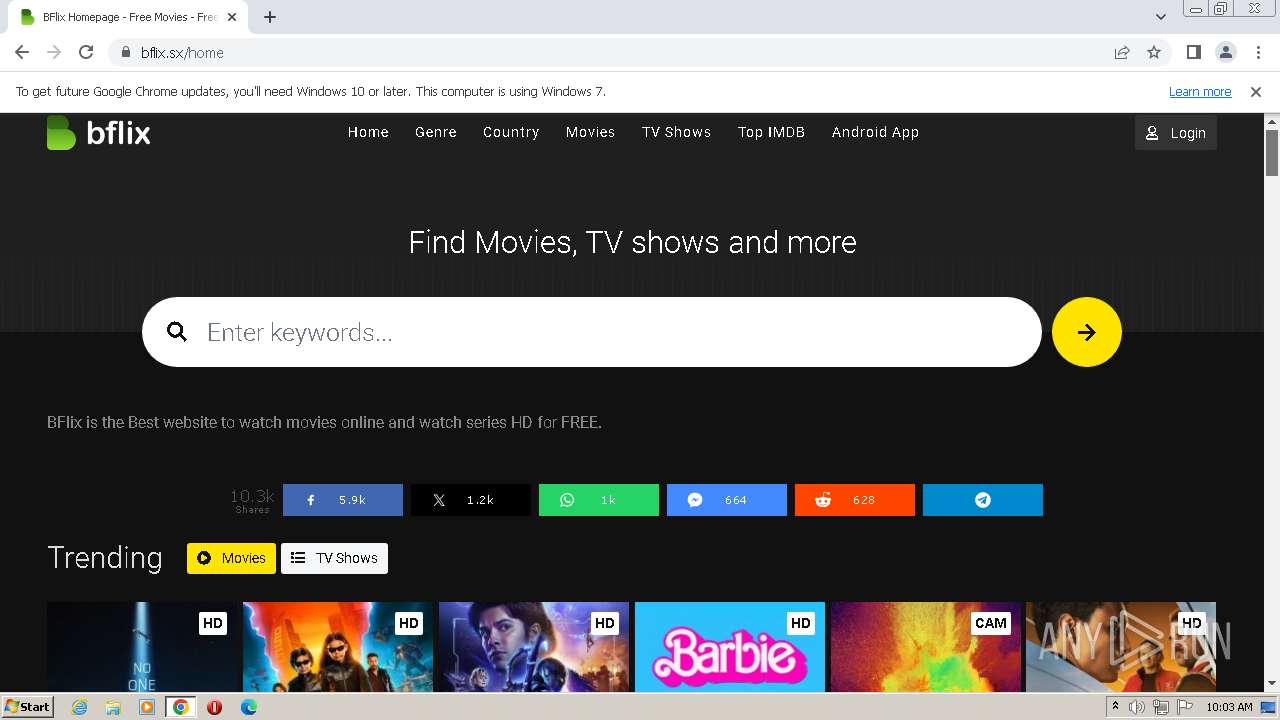The height and width of the screenshot is (720, 1280).
Task: Share via Telegram button
Action: pyautogui.click(x=983, y=500)
